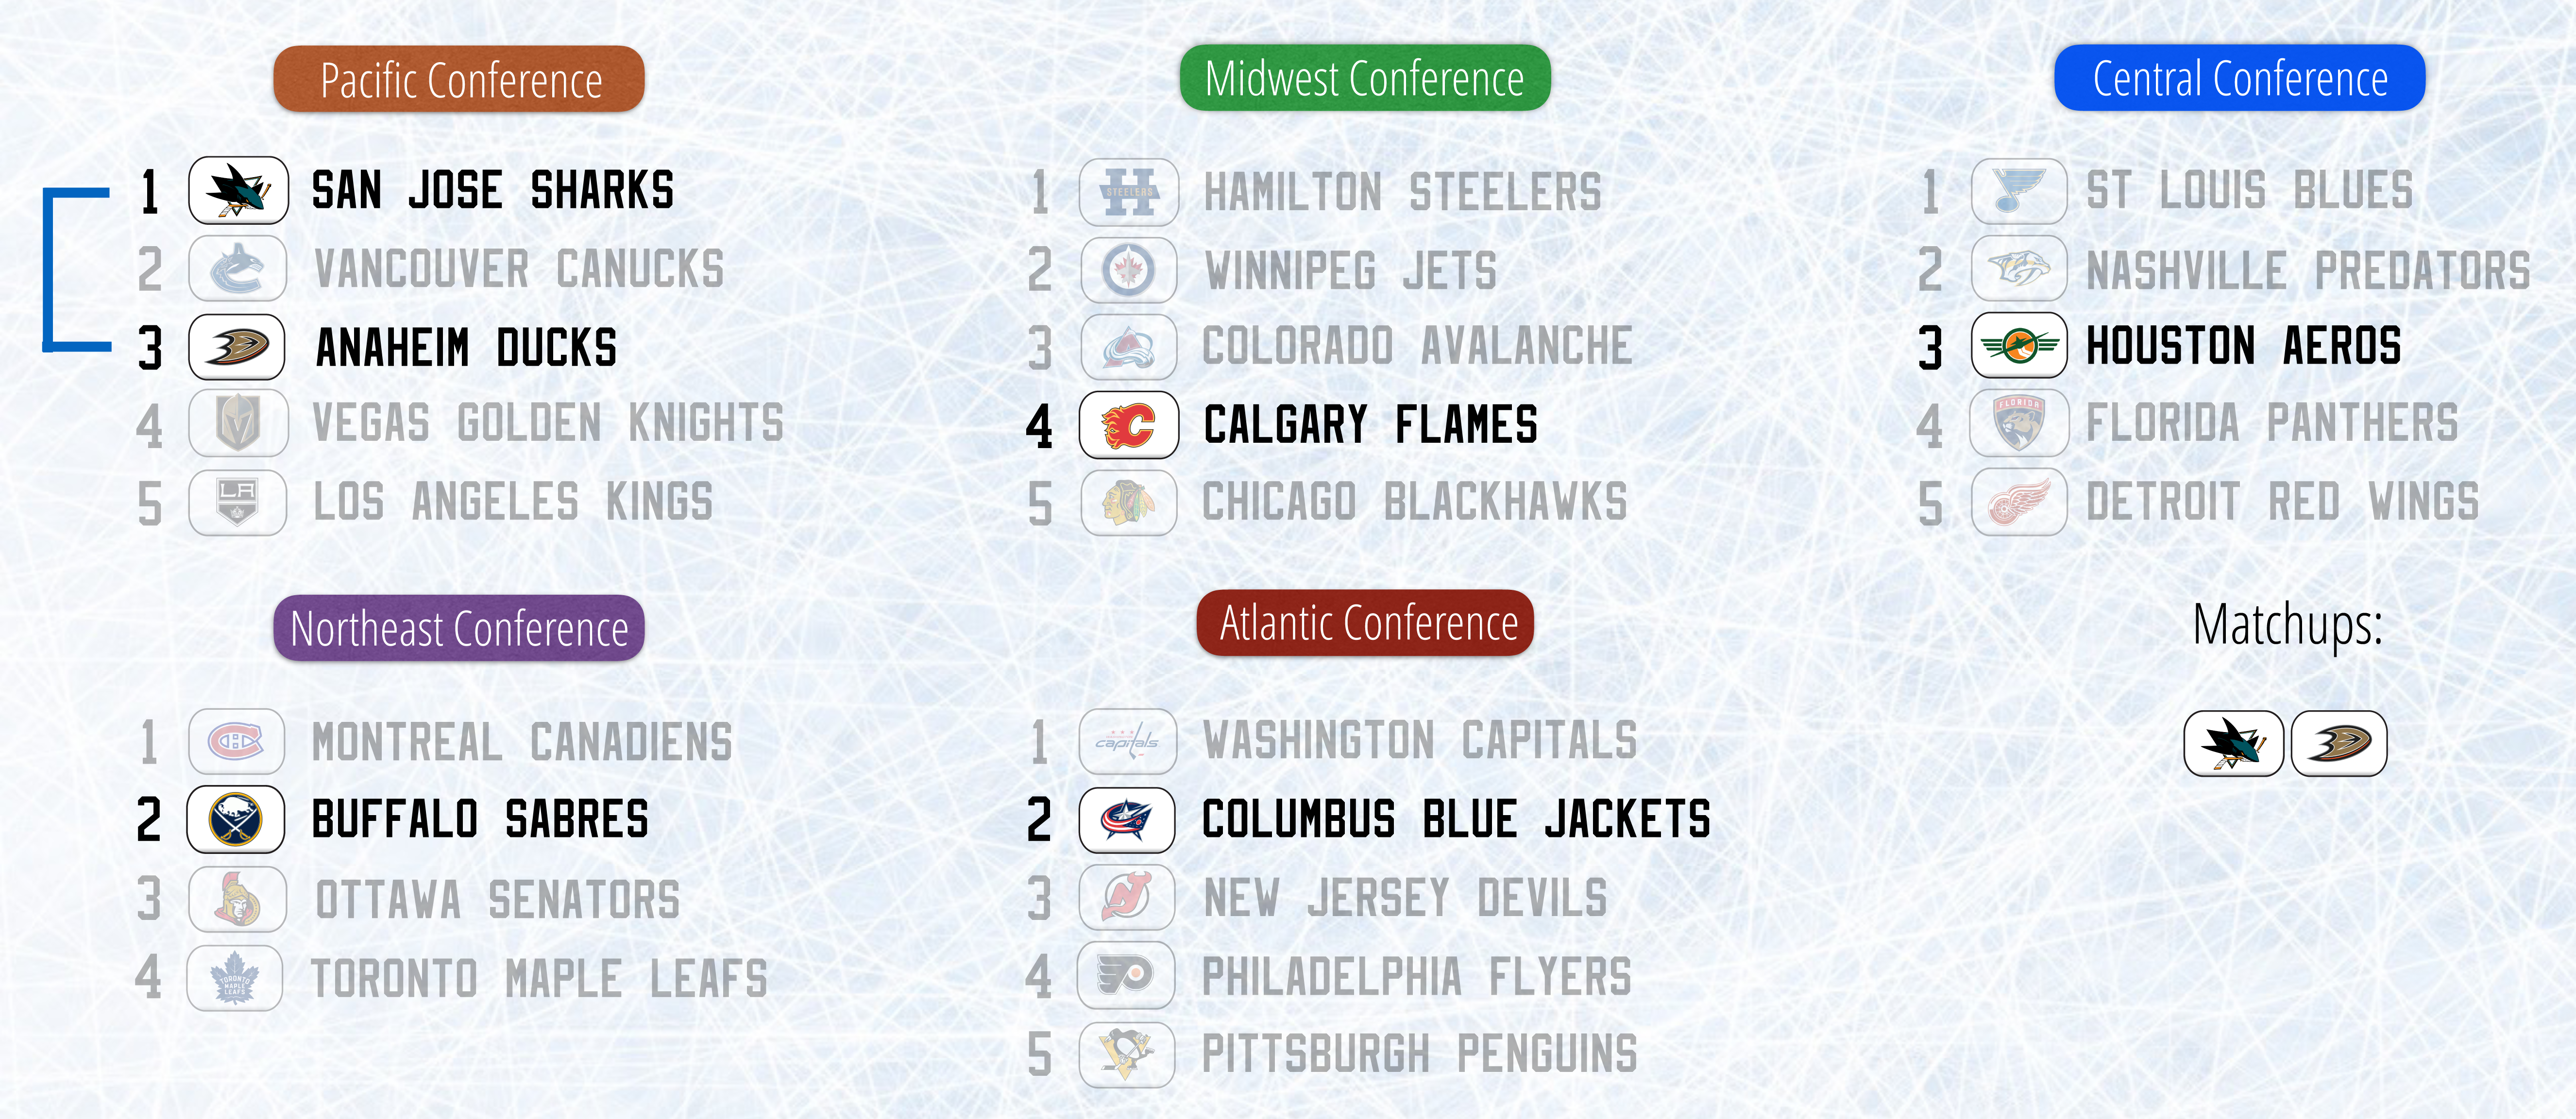Select the Houston Aeros logo
The height and width of the screenshot is (1119, 2576).
coord(2018,346)
